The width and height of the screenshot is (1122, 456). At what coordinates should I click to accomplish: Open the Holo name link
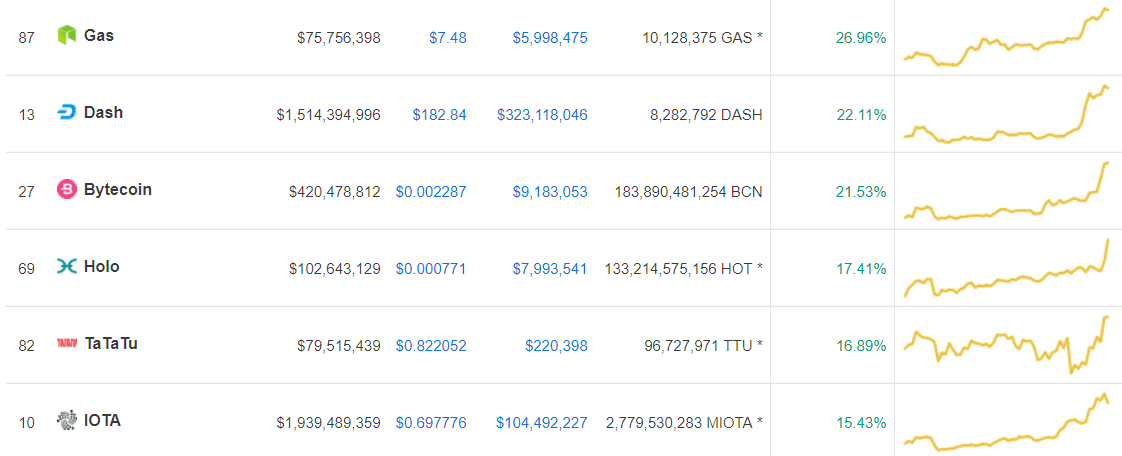[x=102, y=267]
